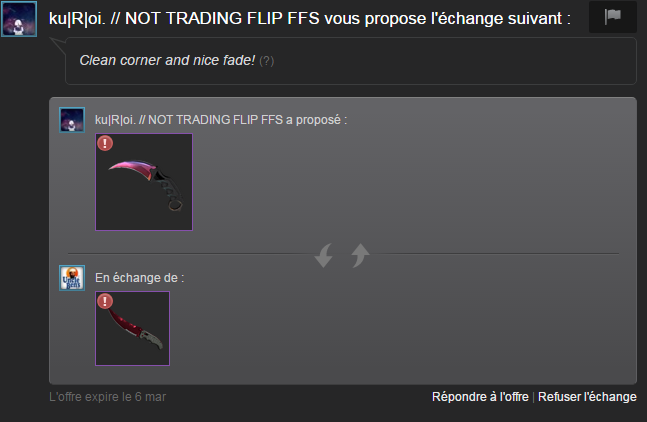647x422 pixels.
Task: Click the report flag icon
Action: (x=612, y=17)
